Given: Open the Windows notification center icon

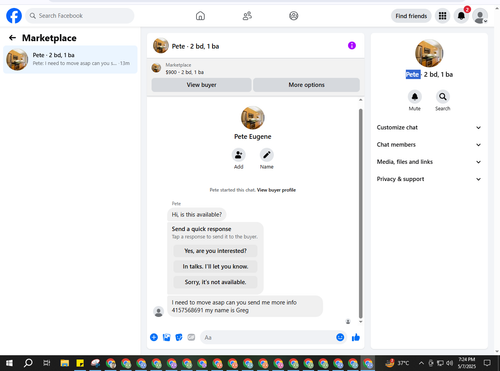Looking at the screenshot, I should [487, 363].
